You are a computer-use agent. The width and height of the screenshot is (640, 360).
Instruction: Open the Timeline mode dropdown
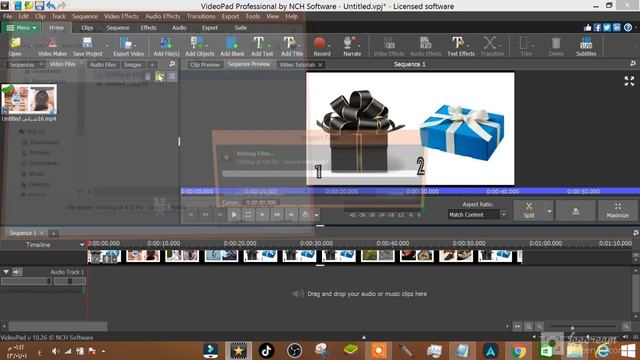pos(82,244)
